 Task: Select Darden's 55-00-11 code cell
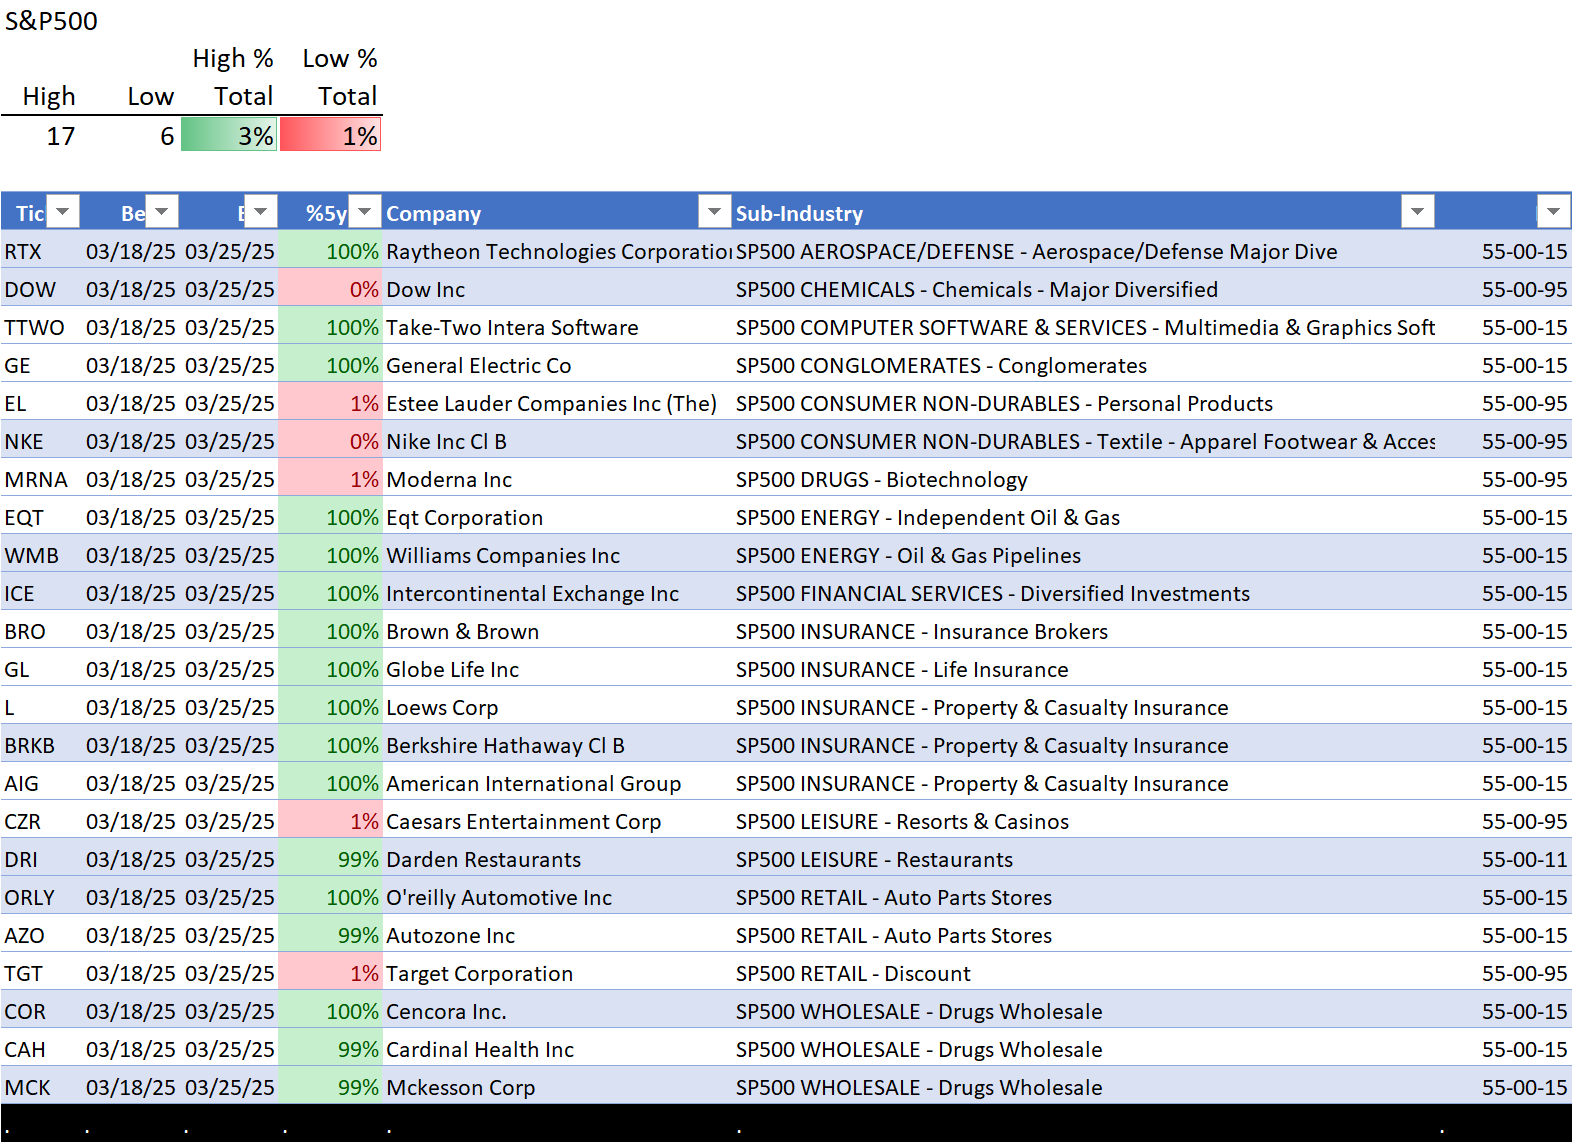coord(1505,859)
